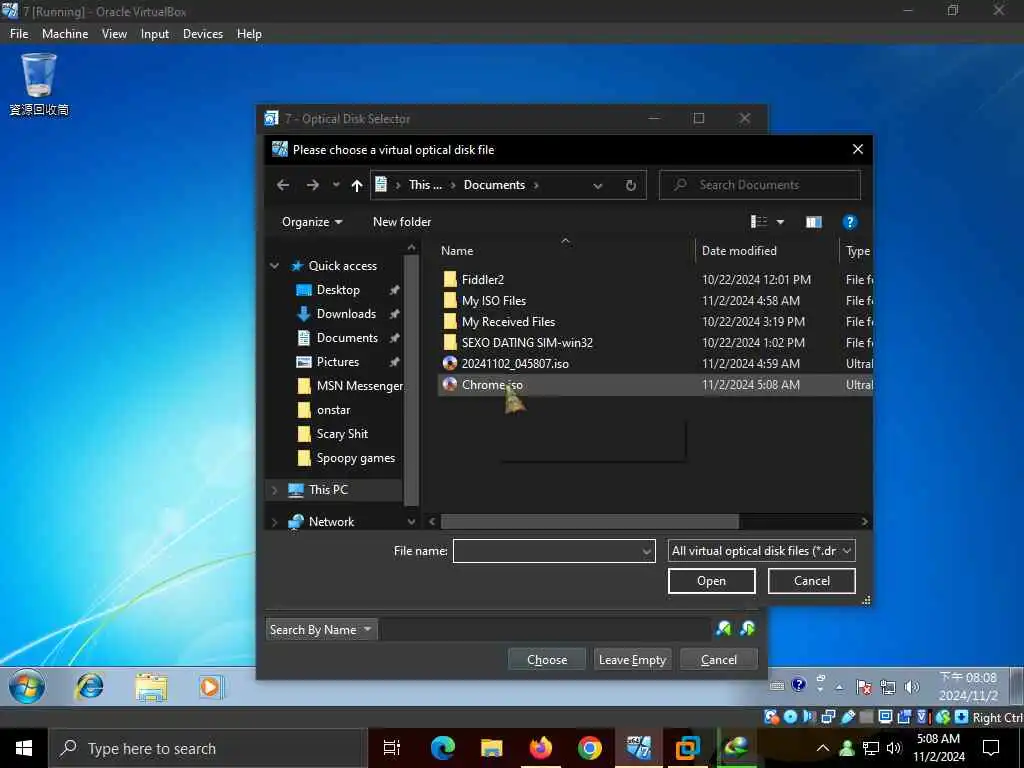Open host File Explorer taskbar icon
The width and height of the screenshot is (1024, 768).
(x=491, y=748)
